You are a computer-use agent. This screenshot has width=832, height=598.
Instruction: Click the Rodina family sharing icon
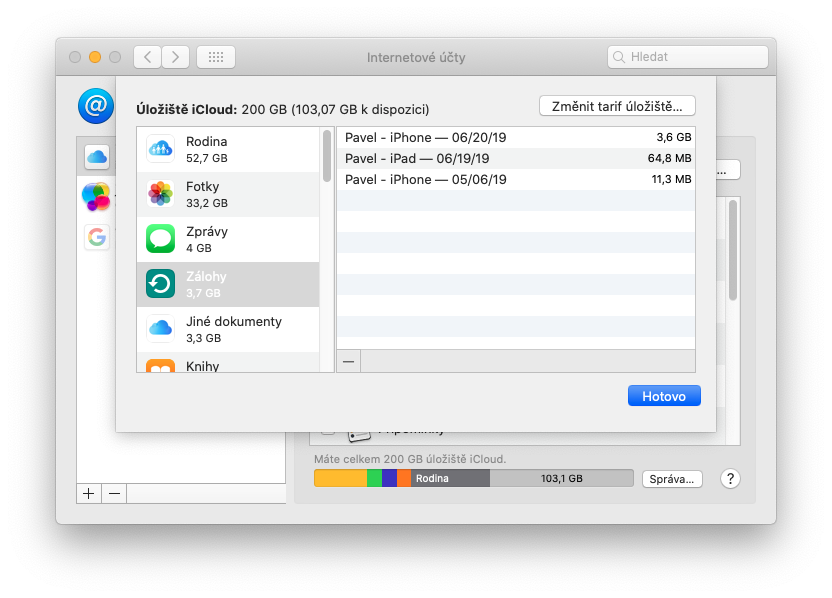tap(160, 149)
